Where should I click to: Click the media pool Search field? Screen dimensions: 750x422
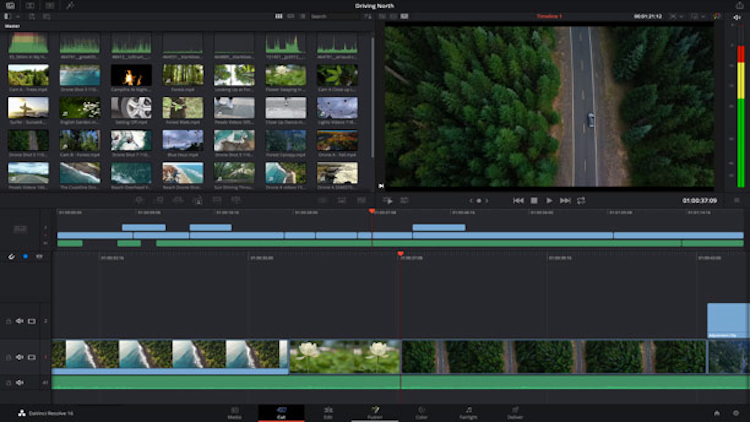(334, 16)
